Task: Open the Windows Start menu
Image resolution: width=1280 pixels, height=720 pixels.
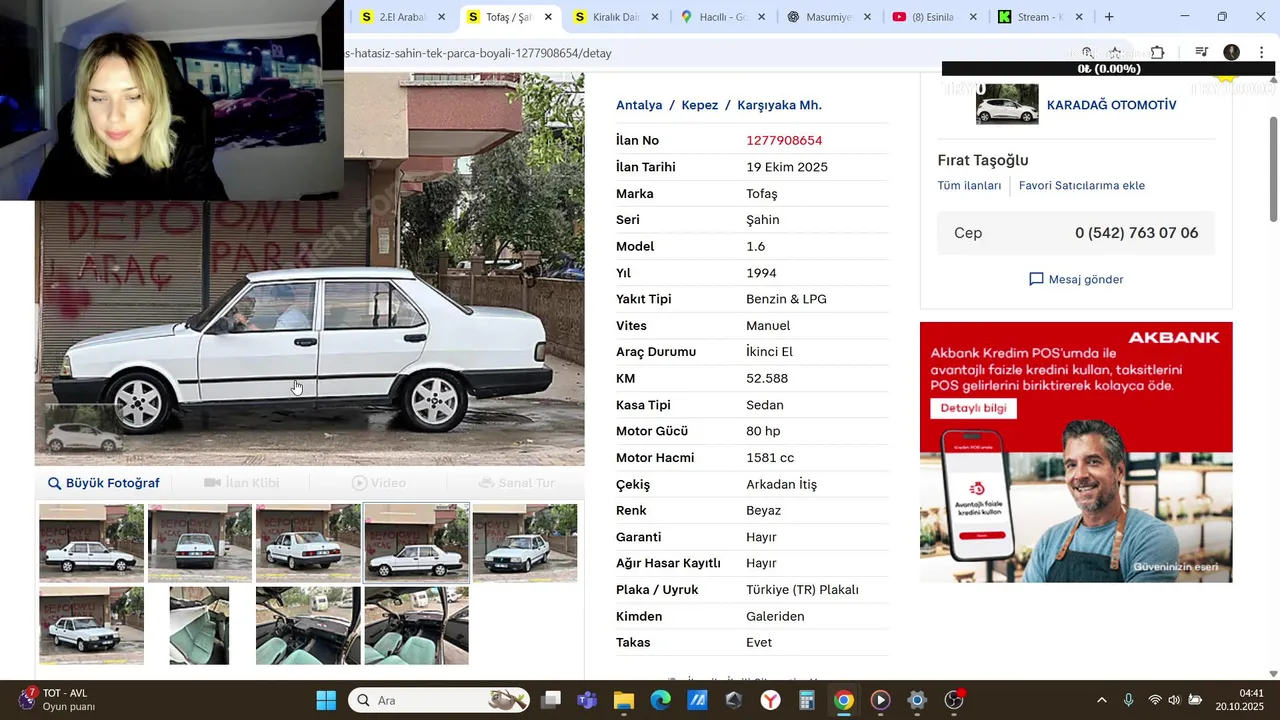Action: pyautogui.click(x=326, y=700)
